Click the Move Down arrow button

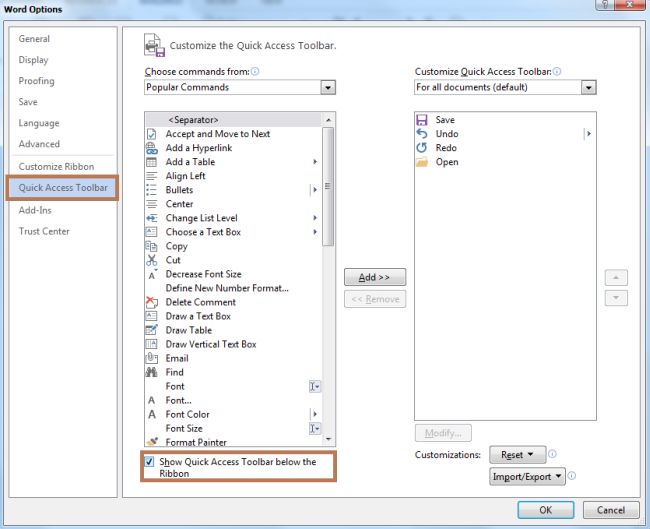[x=616, y=298]
